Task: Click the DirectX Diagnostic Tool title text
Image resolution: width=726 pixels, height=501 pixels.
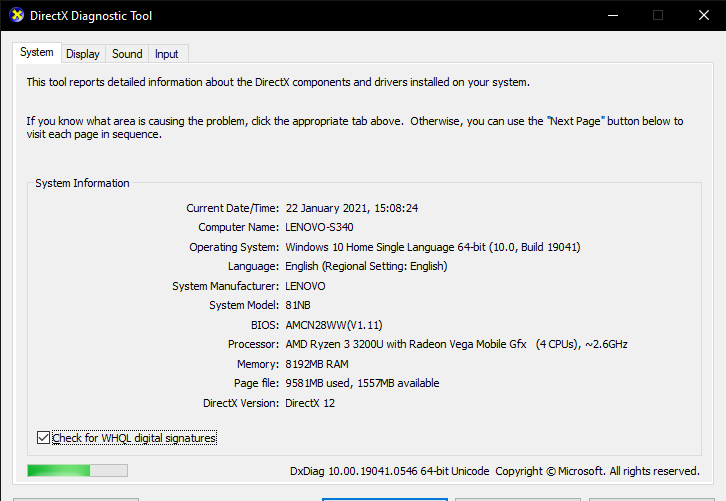Action: click(91, 16)
